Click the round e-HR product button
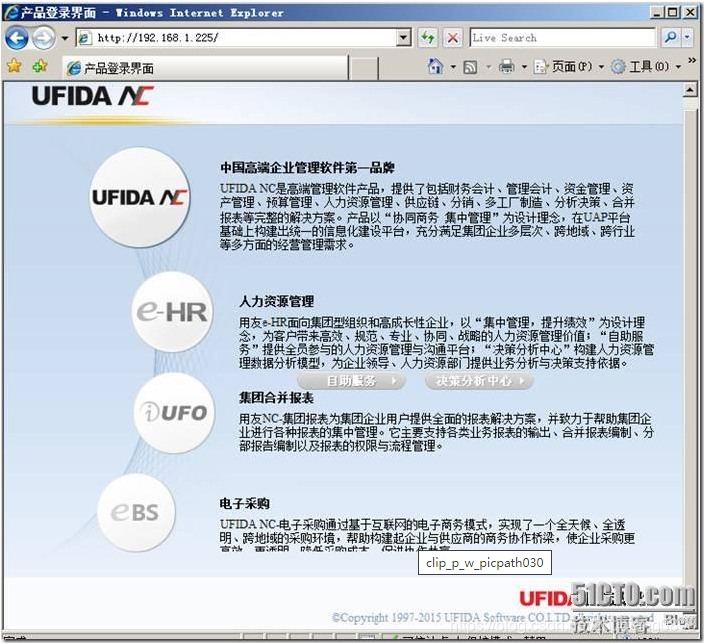The image size is (706, 644). 172,311
